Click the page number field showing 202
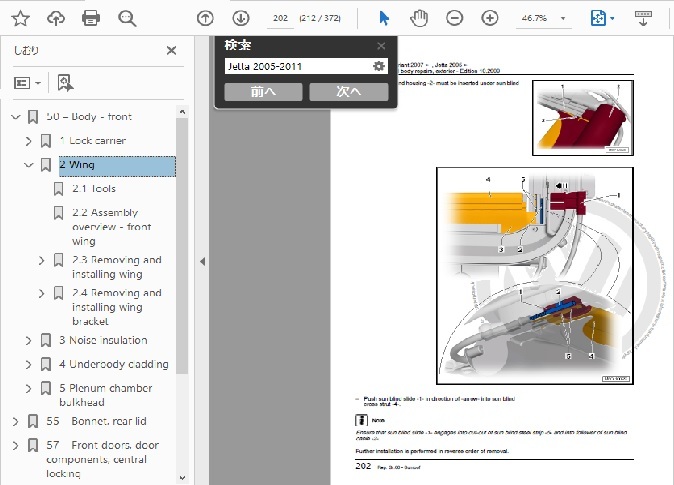Viewport: 674px width, 485px height. pos(280,18)
